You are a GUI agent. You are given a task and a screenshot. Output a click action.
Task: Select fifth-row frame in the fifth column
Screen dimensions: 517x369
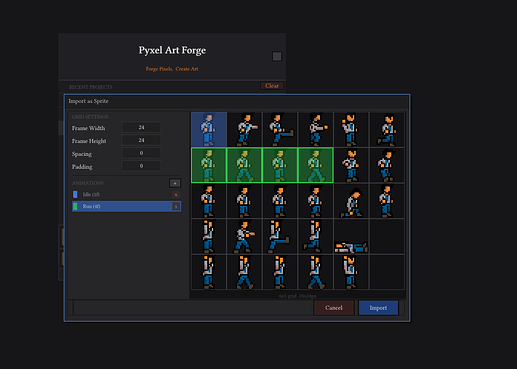(351, 272)
